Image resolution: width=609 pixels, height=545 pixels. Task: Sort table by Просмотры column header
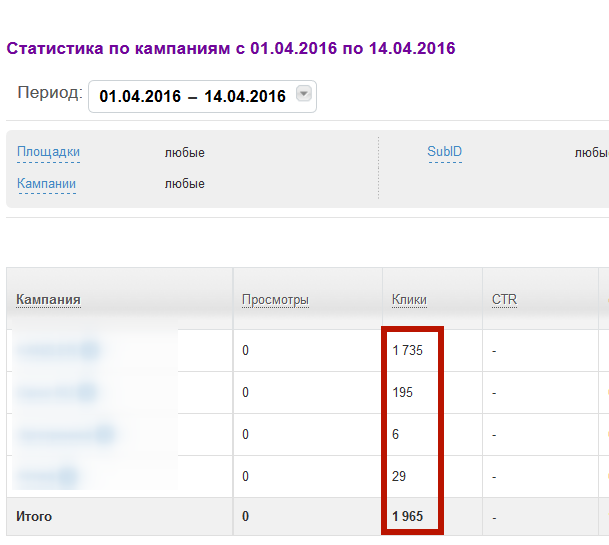point(275,299)
